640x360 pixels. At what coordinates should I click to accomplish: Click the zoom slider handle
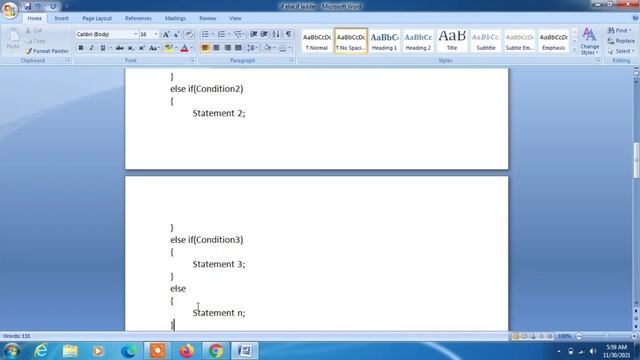[607, 336]
